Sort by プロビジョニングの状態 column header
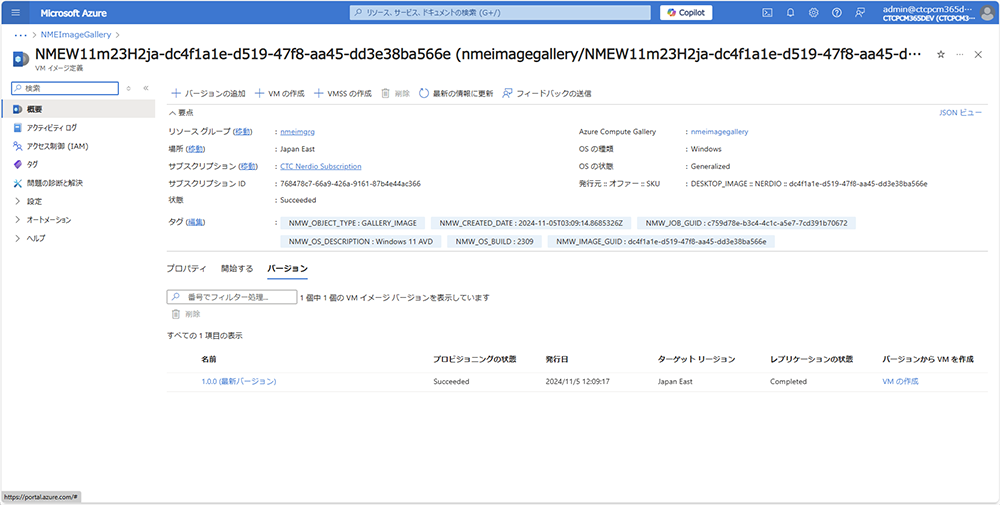Screen dimensions: 1000x505 tap(474, 360)
